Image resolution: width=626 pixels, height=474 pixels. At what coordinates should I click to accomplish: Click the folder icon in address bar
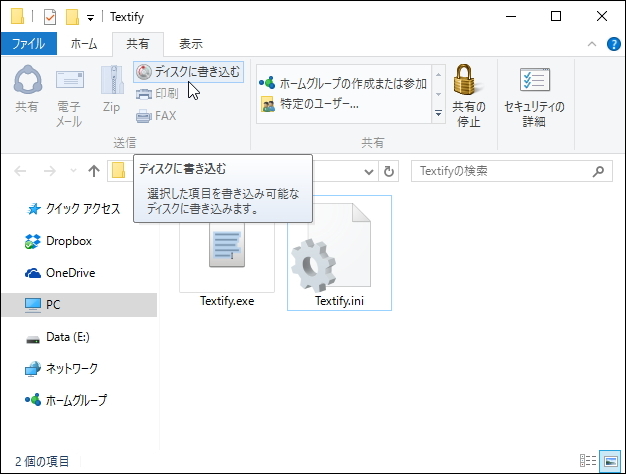coord(118,171)
